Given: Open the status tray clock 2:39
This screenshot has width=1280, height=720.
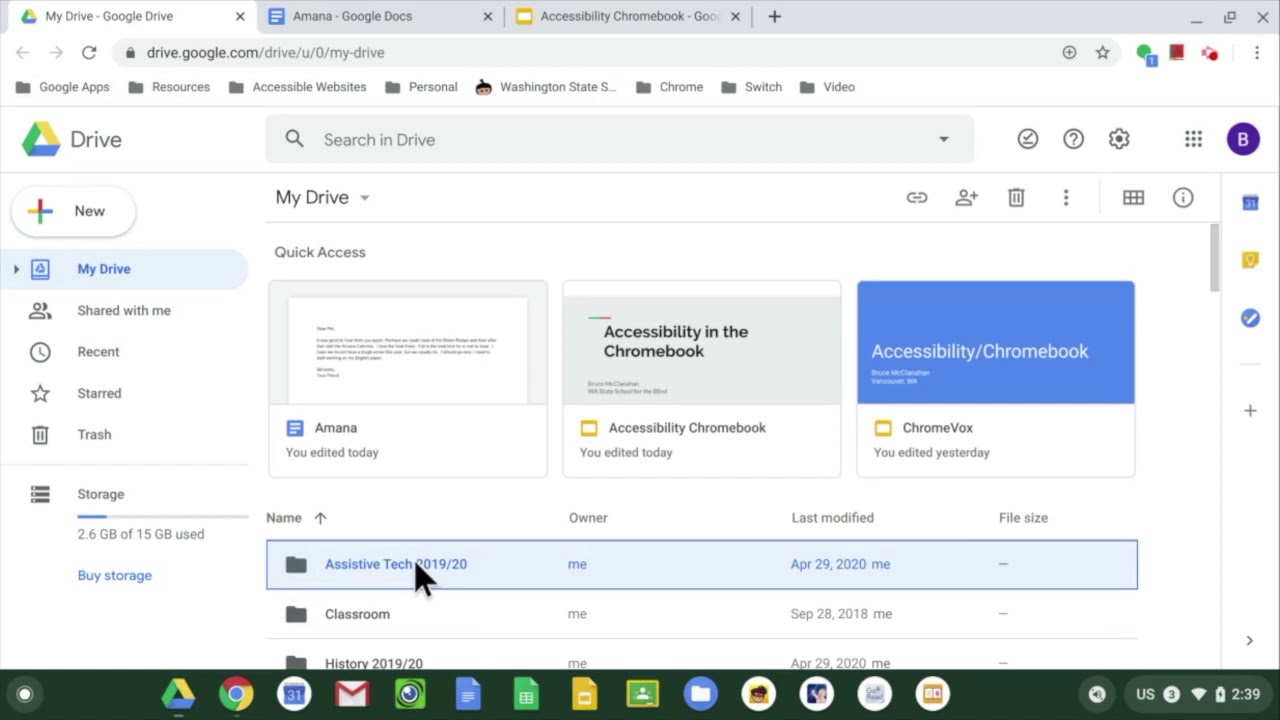Looking at the screenshot, I should click(x=1246, y=694).
